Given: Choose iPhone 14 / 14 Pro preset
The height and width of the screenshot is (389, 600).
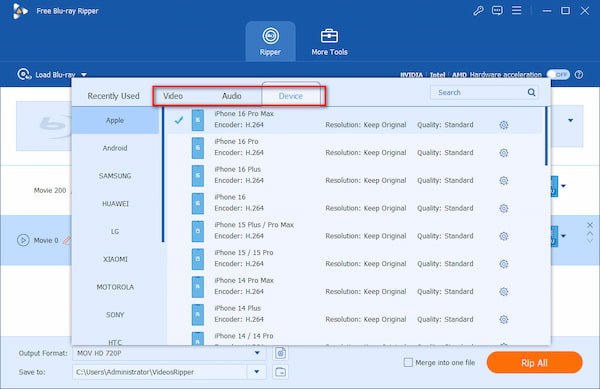Looking at the screenshot, I should pyautogui.click(x=356, y=338).
